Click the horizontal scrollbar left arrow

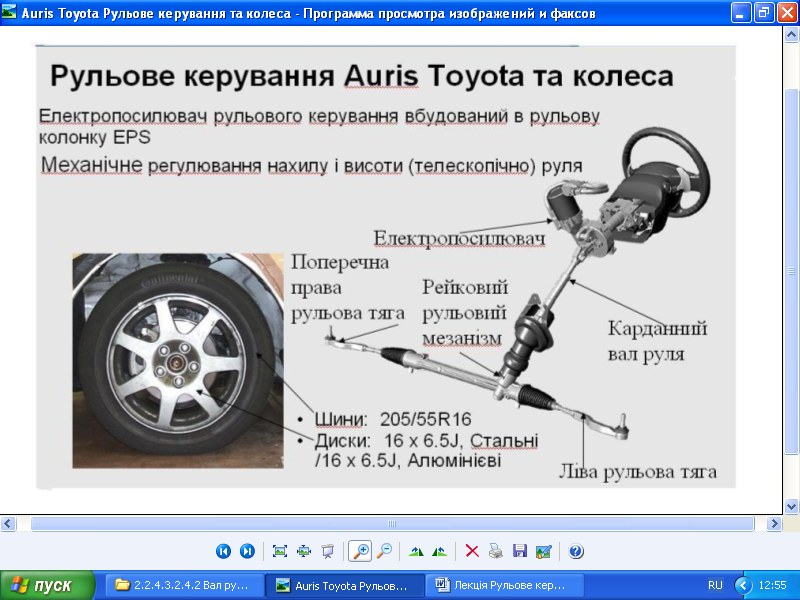[x=8, y=523]
